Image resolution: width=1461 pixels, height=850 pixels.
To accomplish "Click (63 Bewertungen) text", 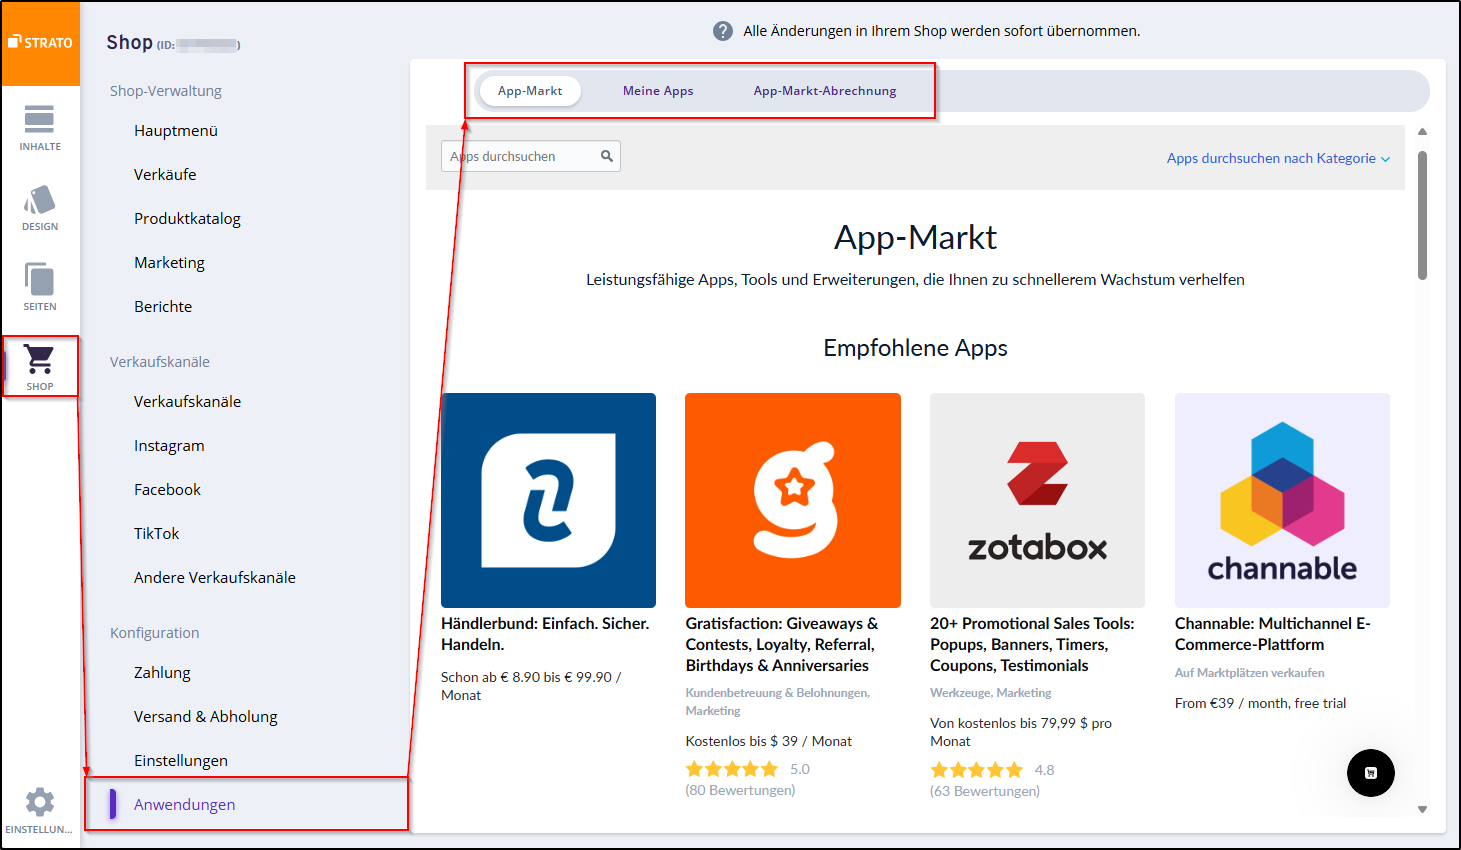I will (x=985, y=791).
